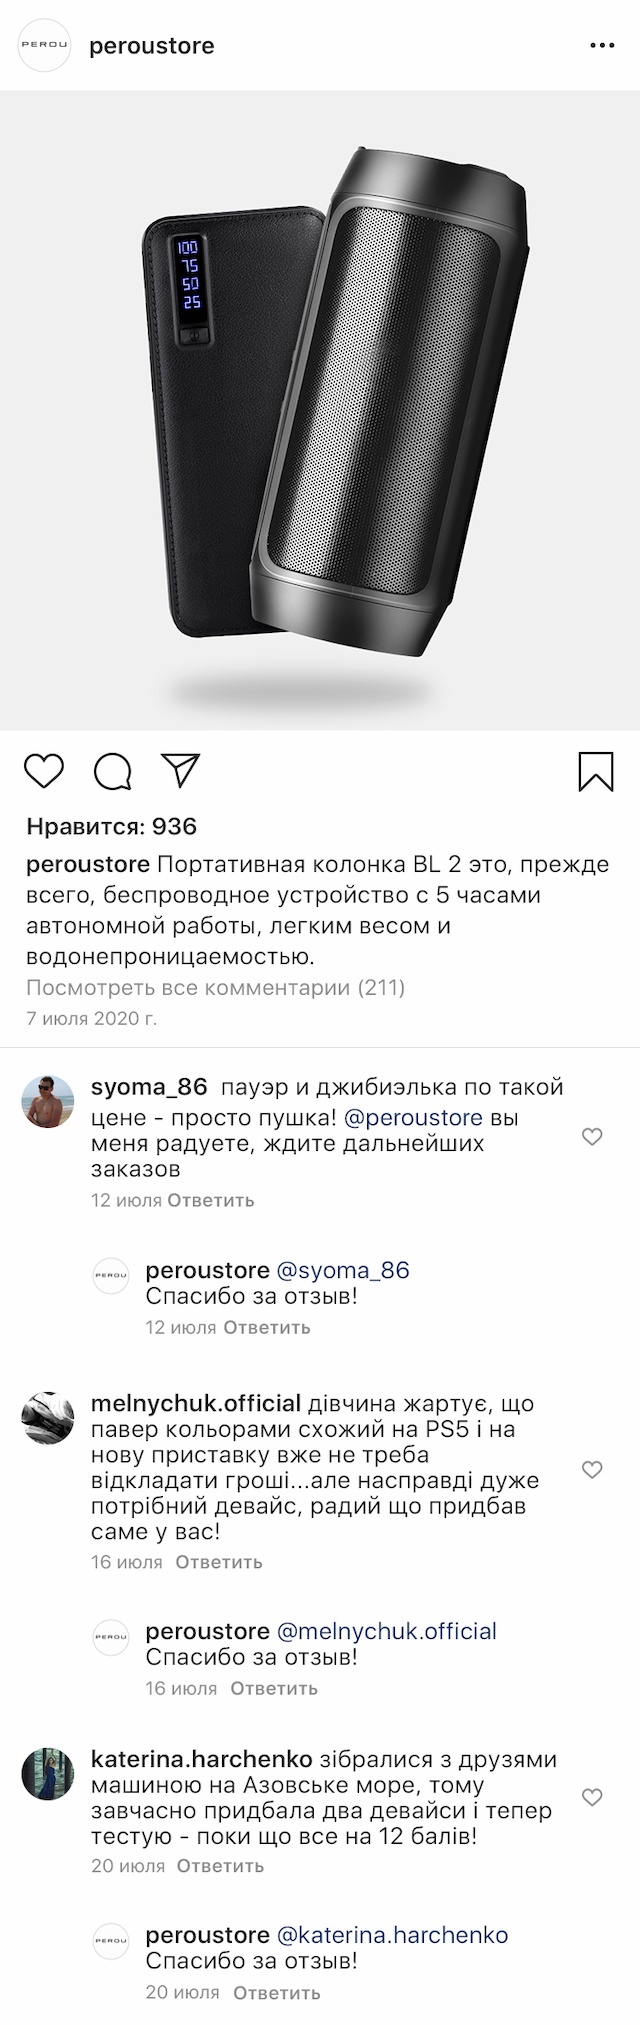The height and width of the screenshot is (2025, 640).
Task: Open syoma_86's profile picture
Action: [48, 1103]
